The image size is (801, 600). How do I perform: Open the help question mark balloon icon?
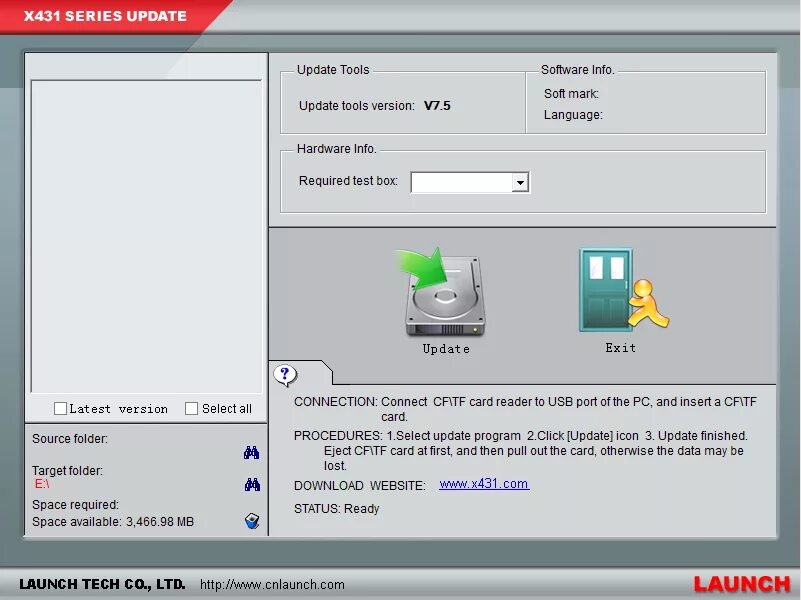click(287, 375)
